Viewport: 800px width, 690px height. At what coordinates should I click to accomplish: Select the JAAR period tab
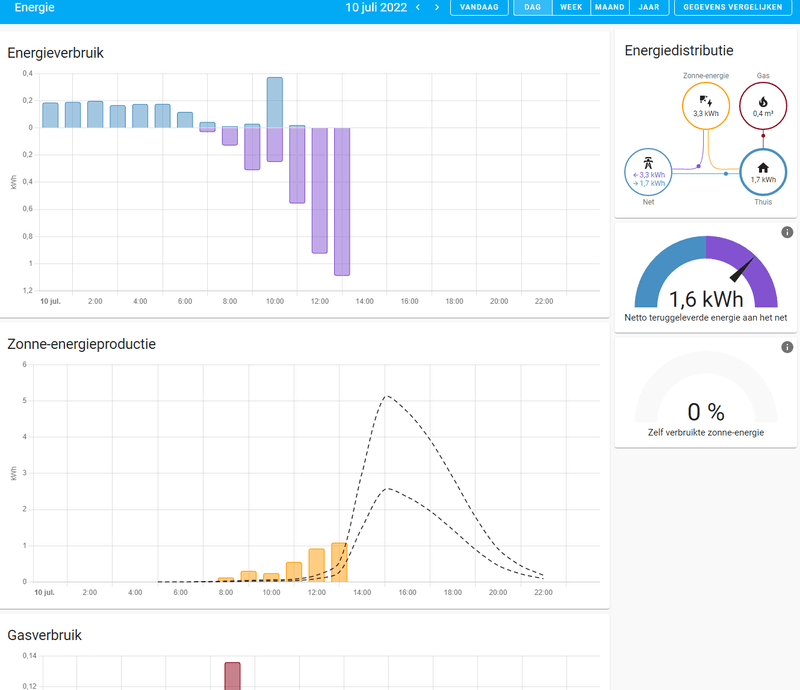[x=649, y=7]
